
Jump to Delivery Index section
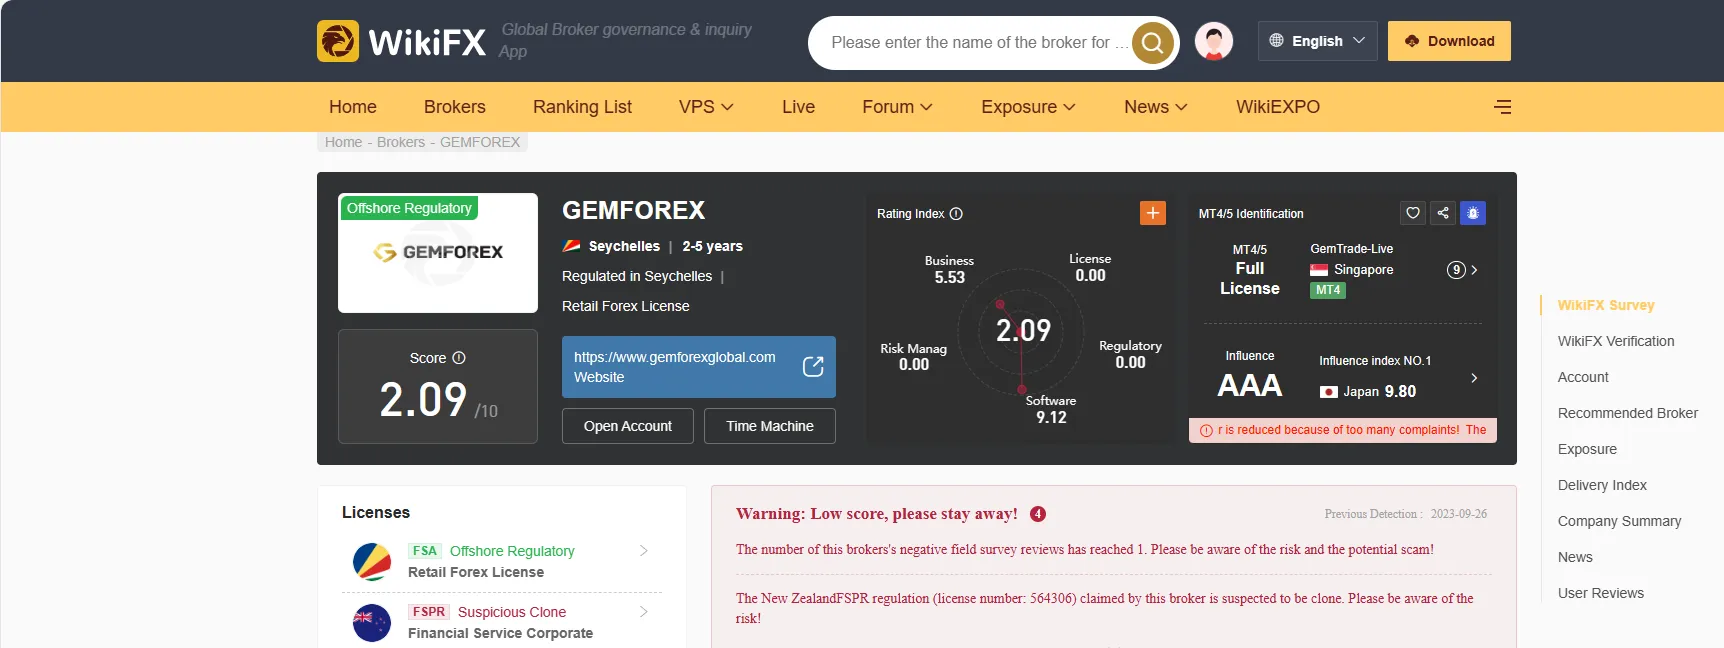tap(1602, 485)
